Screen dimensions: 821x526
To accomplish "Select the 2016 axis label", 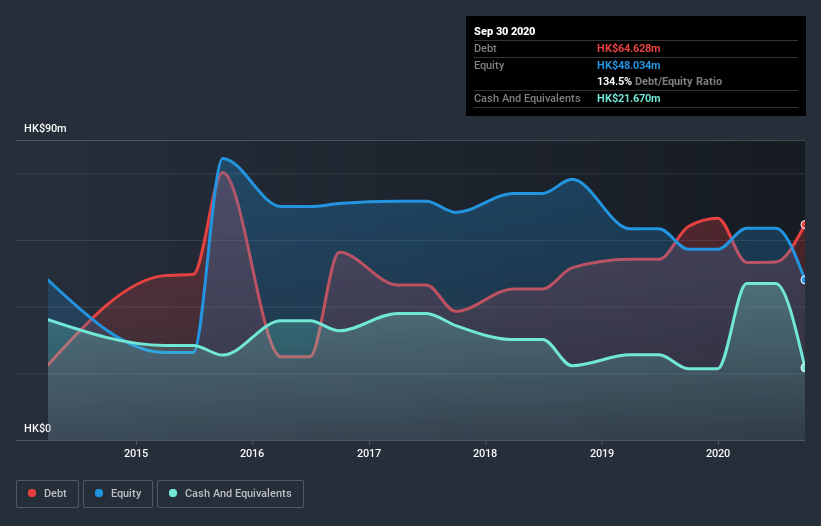I will pyautogui.click(x=252, y=453).
